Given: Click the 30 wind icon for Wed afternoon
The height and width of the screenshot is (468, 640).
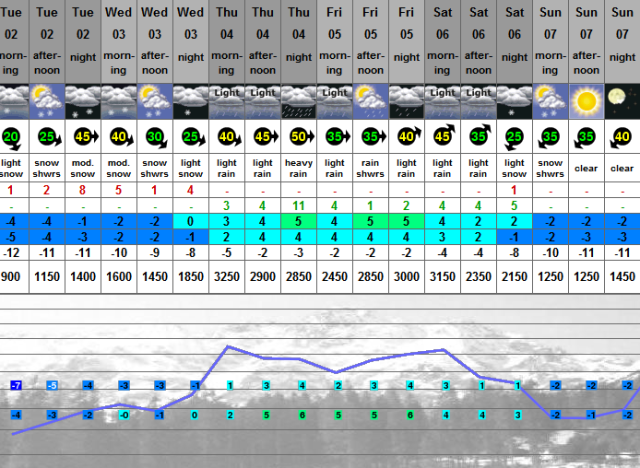Looking at the screenshot, I should pos(156,138).
